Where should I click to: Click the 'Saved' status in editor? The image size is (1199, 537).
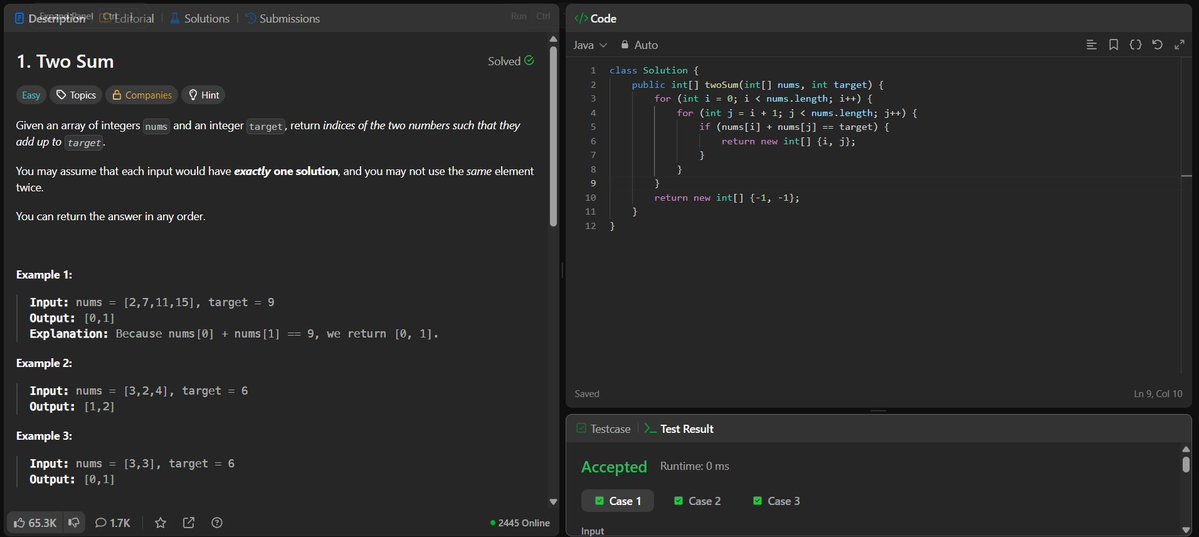tap(587, 394)
